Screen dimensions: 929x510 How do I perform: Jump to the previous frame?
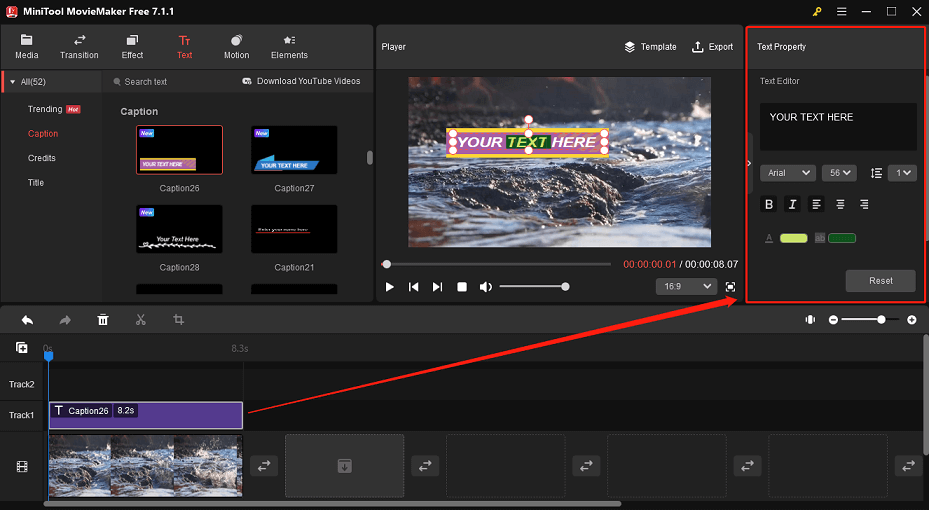pos(414,287)
